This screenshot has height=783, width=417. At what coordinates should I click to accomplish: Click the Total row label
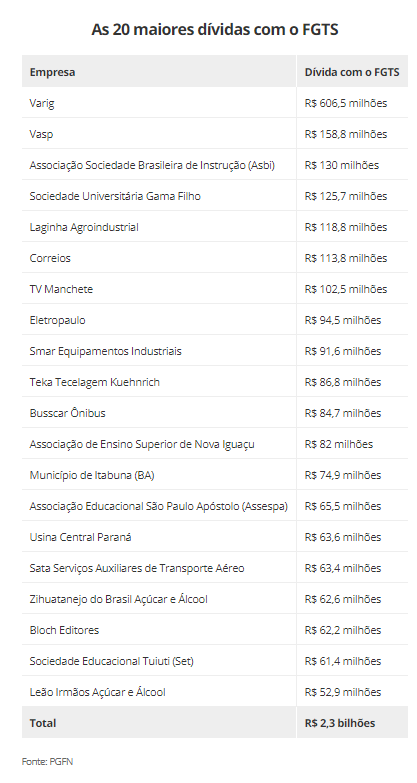pyautogui.click(x=43, y=723)
